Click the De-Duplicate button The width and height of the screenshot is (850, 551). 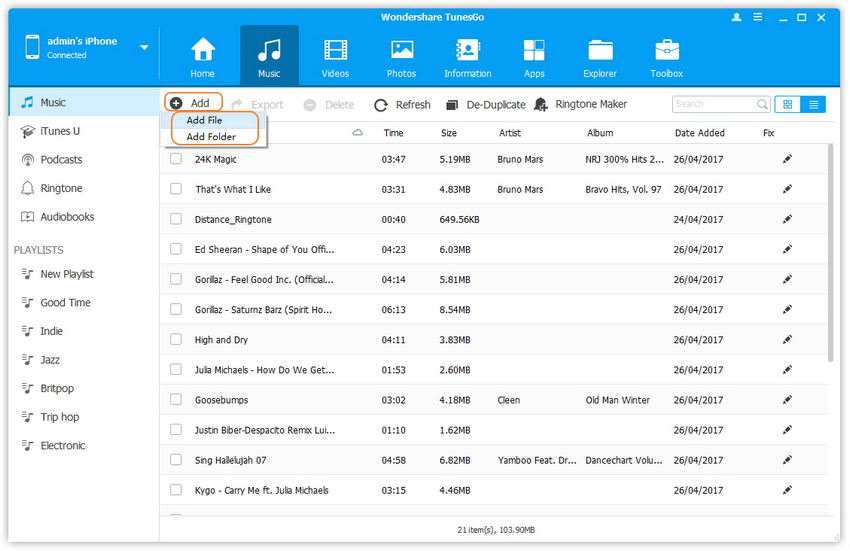(486, 104)
